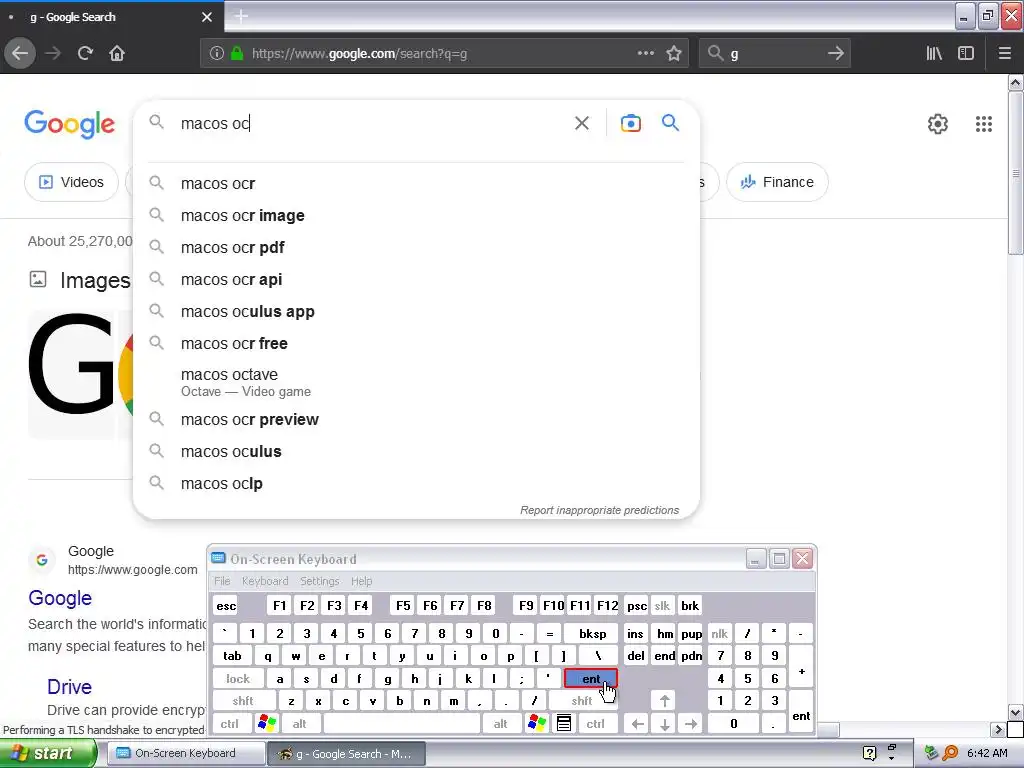Submit the Firefox search box with its go arrow
The image size is (1024, 768).
(835, 54)
